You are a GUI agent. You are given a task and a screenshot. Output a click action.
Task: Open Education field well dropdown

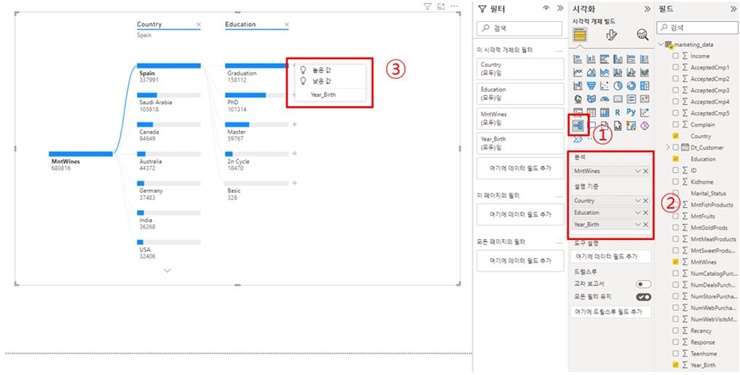coord(639,213)
